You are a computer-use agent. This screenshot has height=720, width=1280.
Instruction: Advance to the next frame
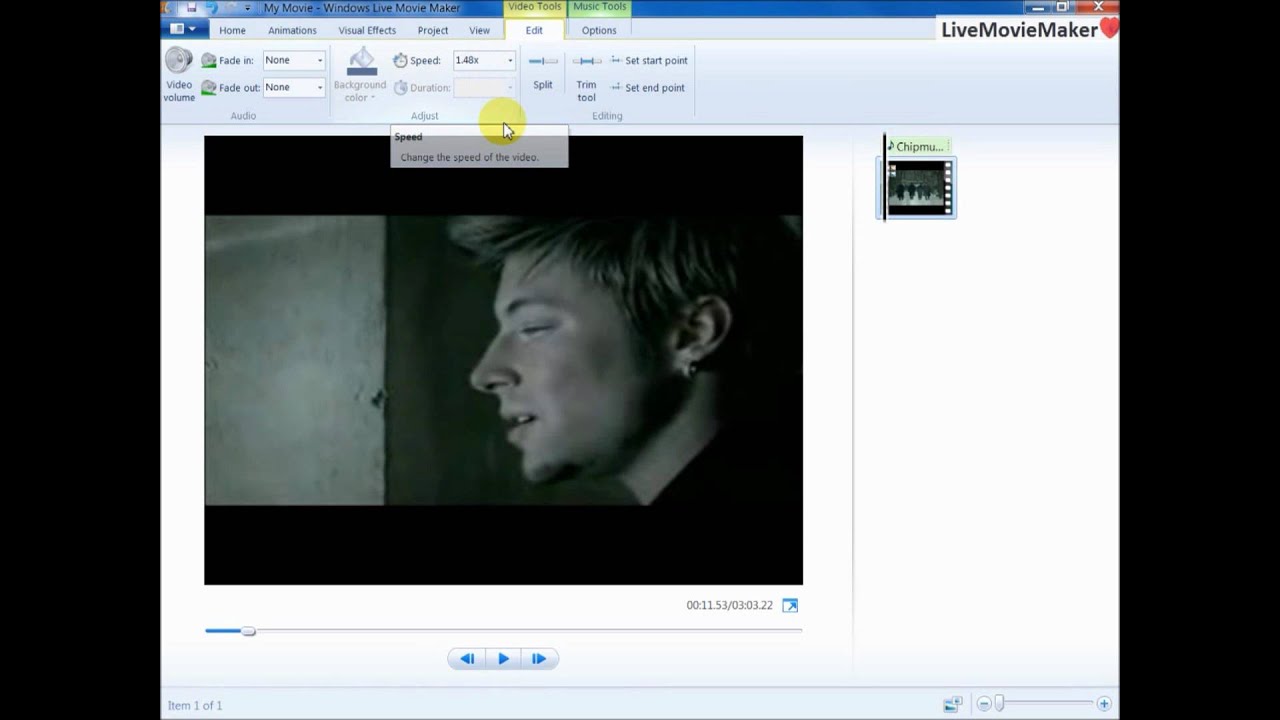(x=539, y=658)
